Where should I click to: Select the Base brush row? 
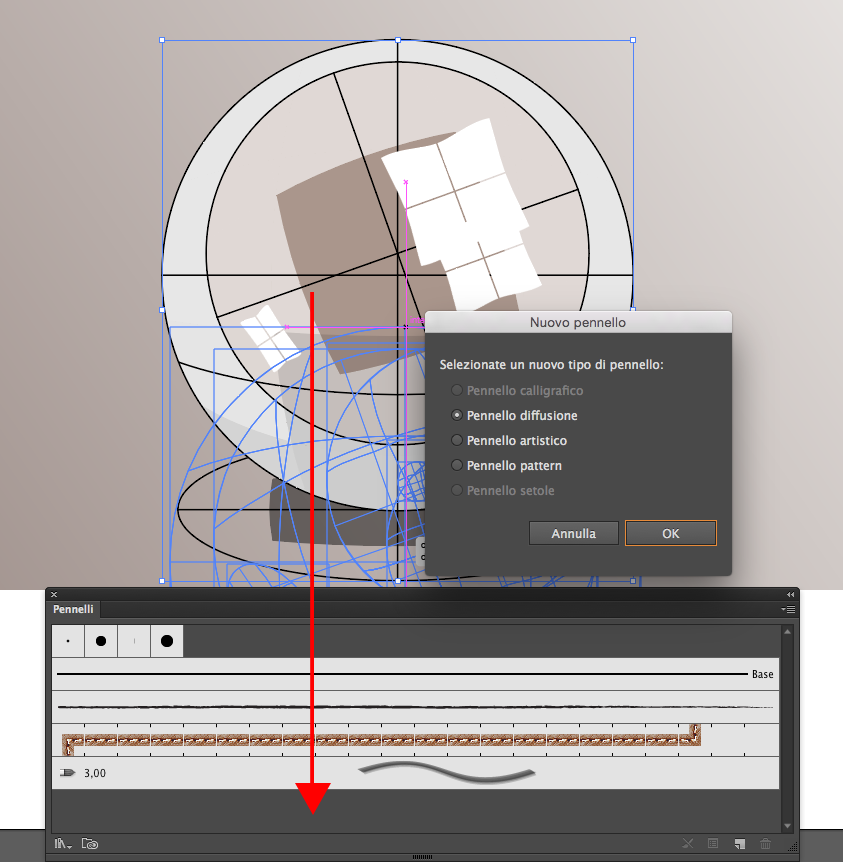415,674
